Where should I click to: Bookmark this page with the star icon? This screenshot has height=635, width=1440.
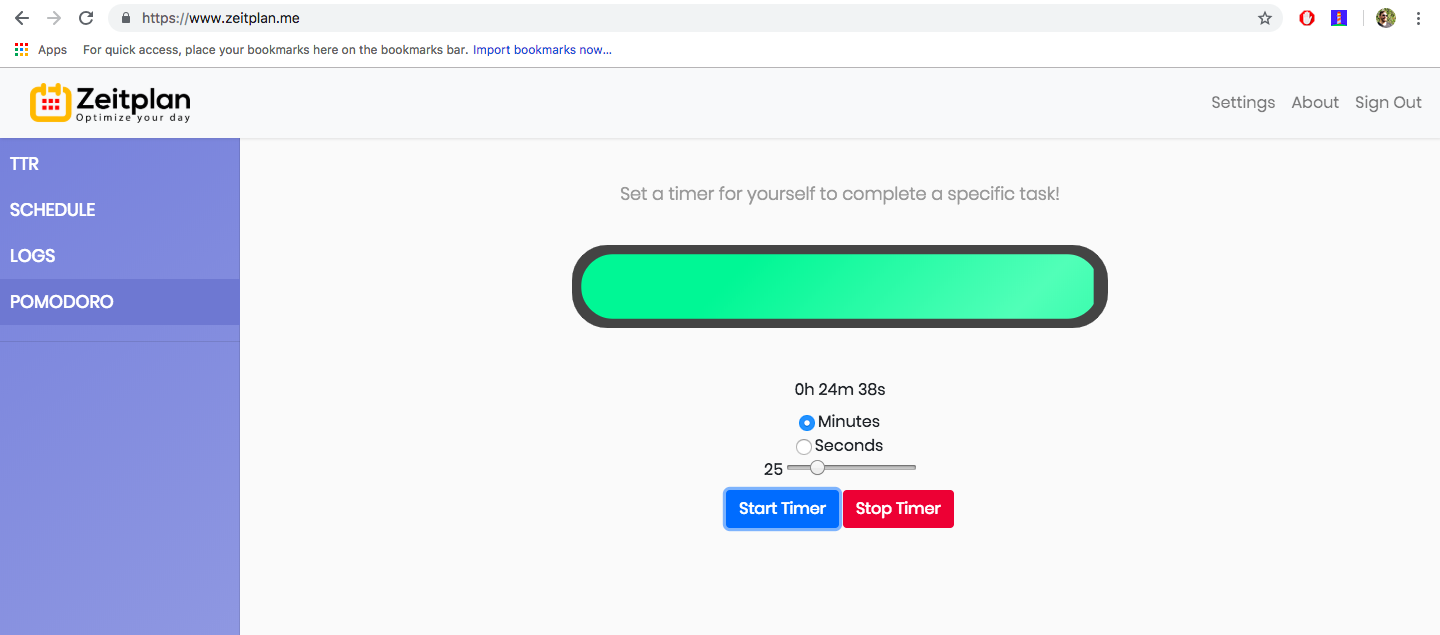pos(1265,18)
